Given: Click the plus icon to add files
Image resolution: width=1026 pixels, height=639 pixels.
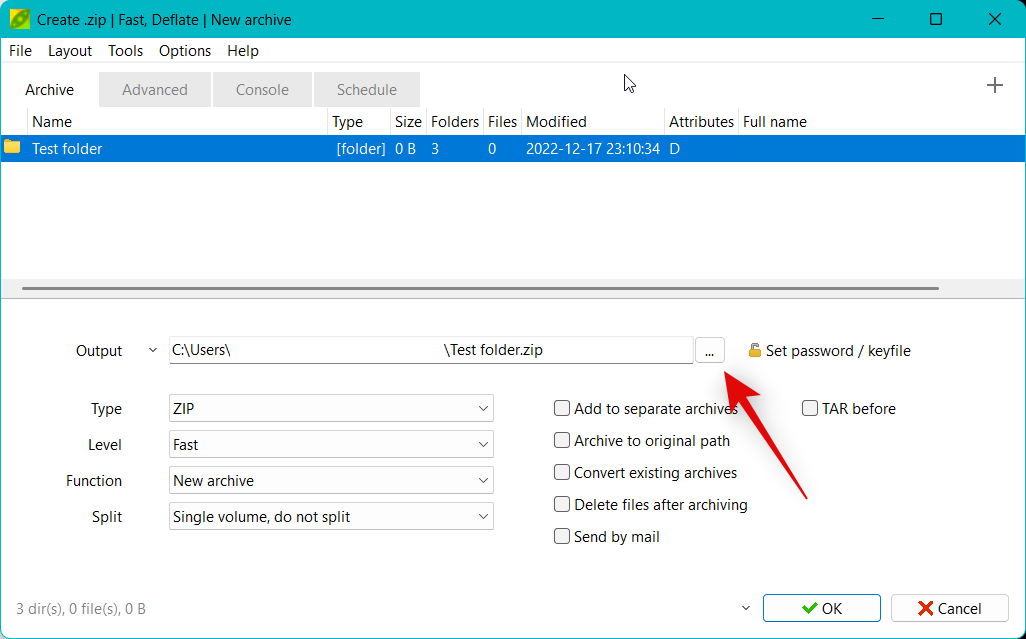Looking at the screenshot, I should click(994, 86).
